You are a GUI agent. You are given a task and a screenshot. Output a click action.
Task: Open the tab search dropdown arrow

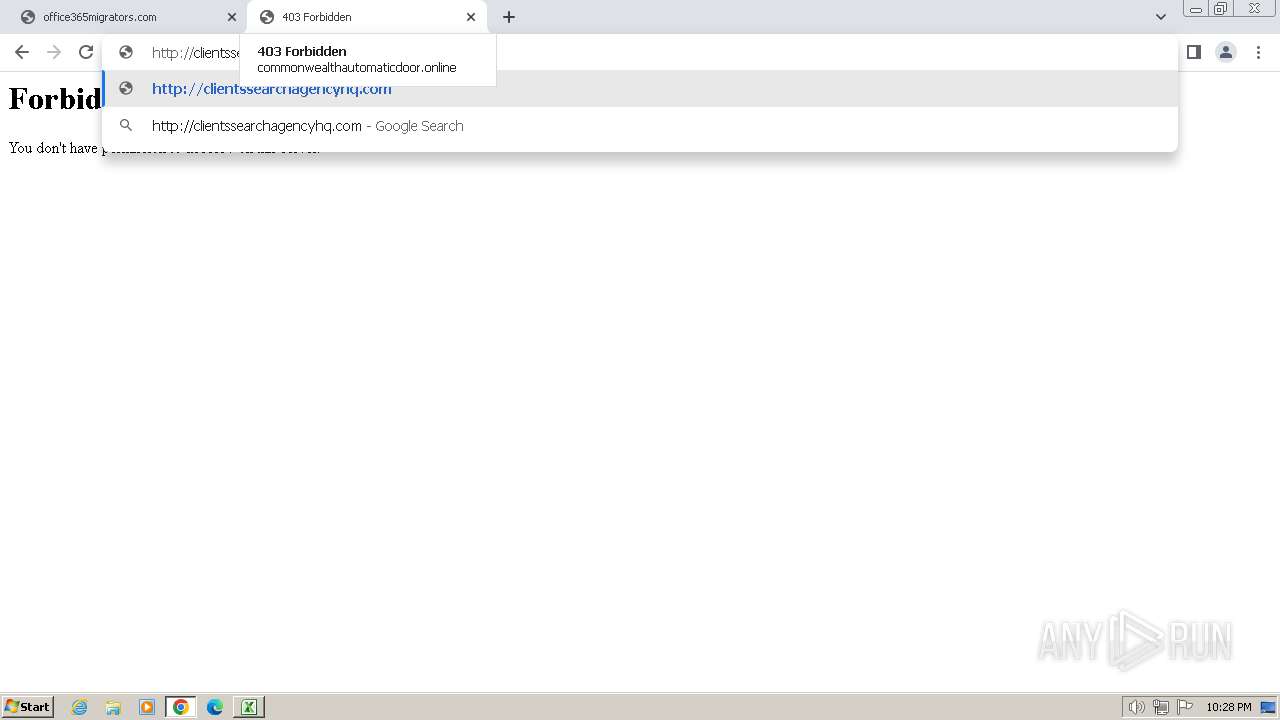(1160, 17)
